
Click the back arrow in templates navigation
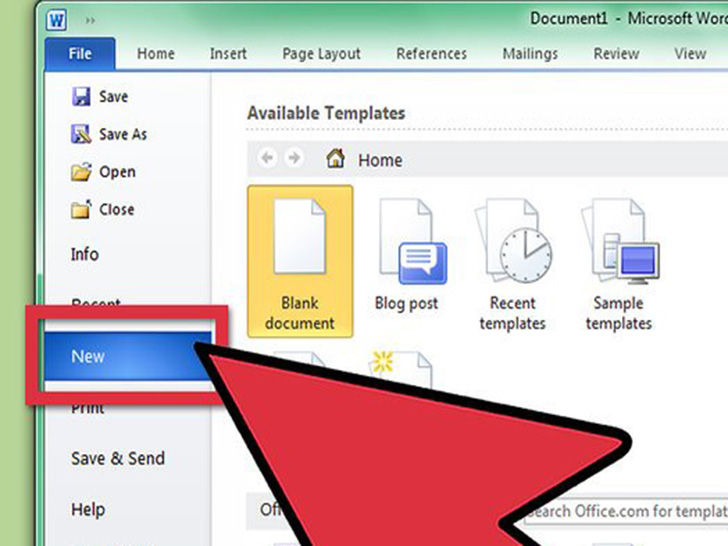(267, 158)
